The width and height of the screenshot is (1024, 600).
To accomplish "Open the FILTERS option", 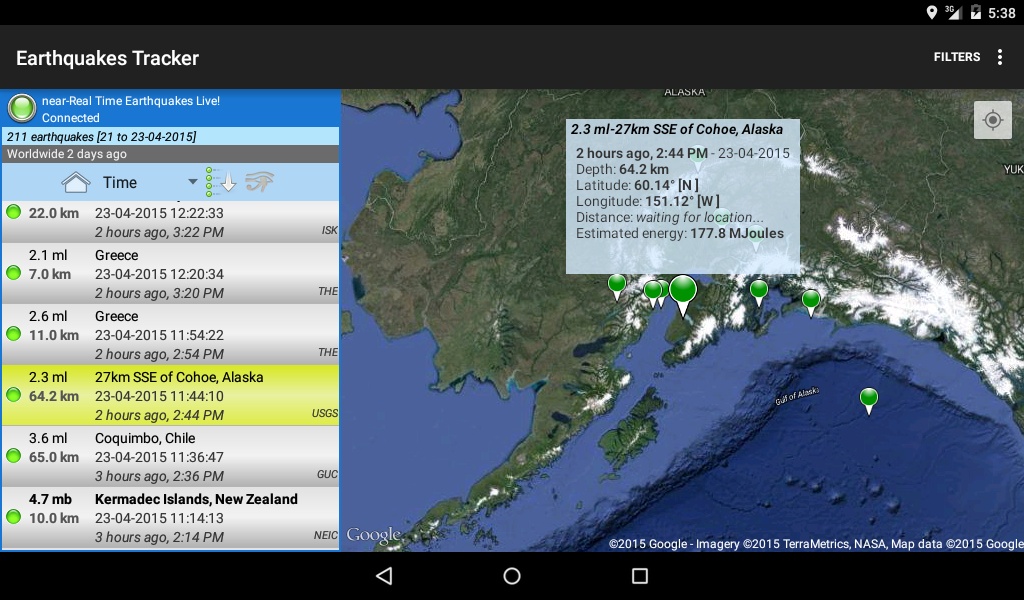I will coord(956,57).
